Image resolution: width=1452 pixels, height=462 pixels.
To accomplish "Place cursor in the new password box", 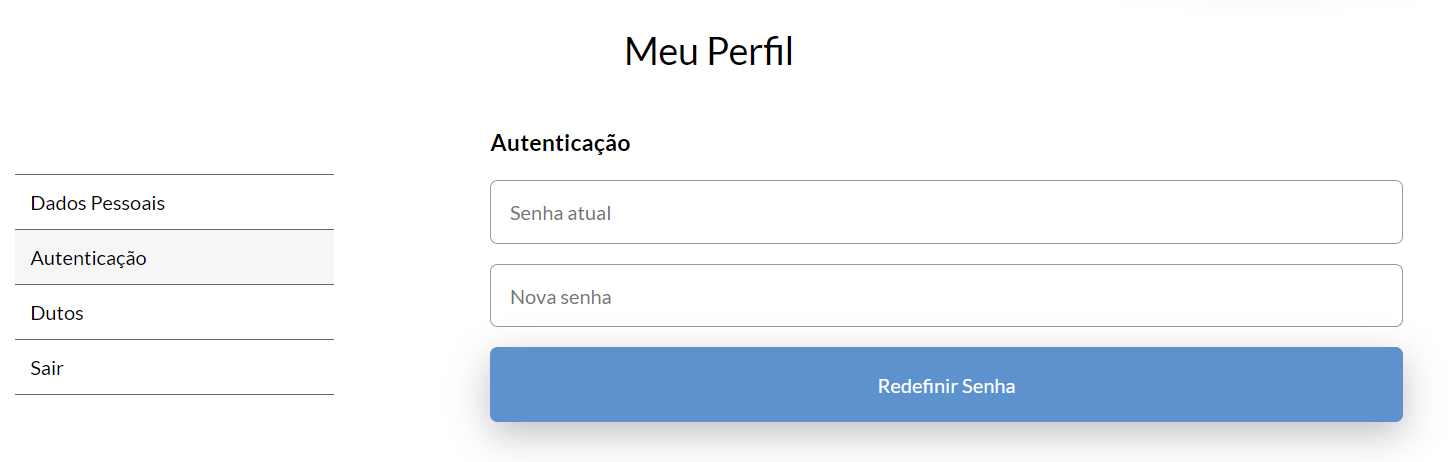I will (945, 296).
